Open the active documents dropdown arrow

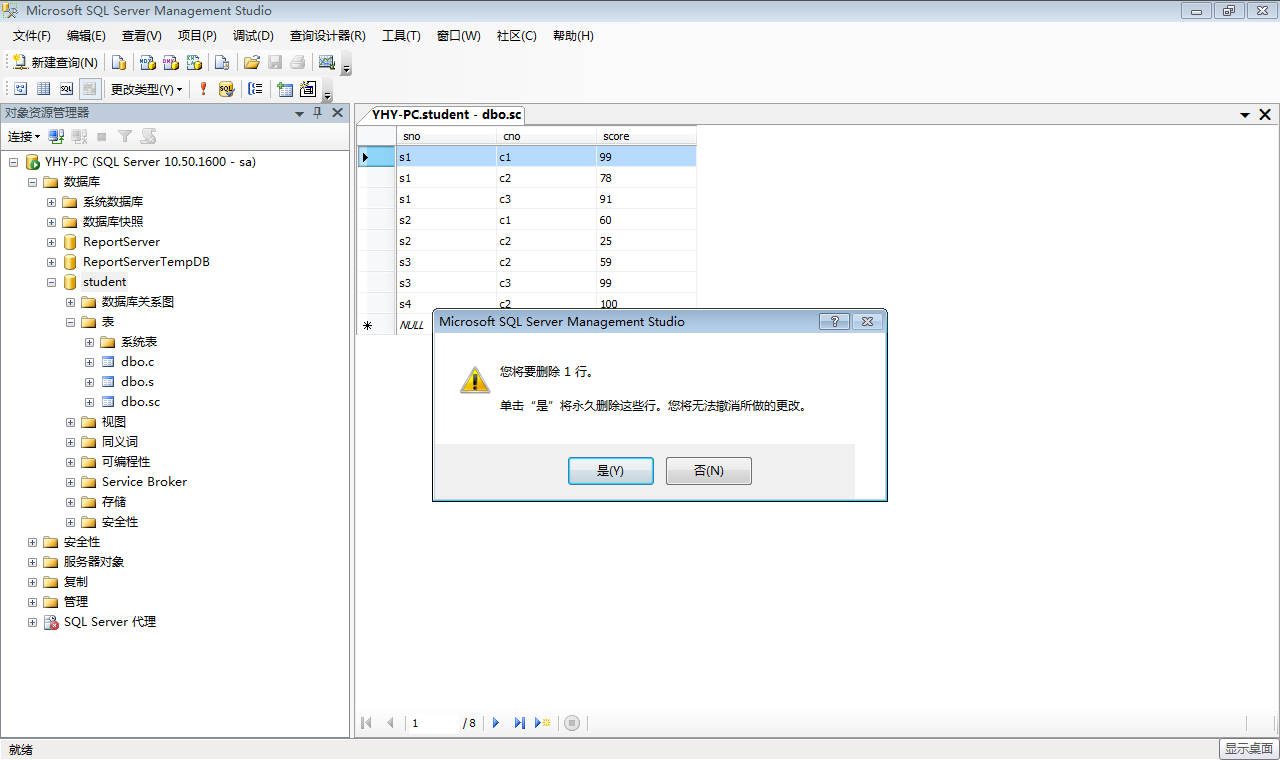click(x=1245, y=115)
